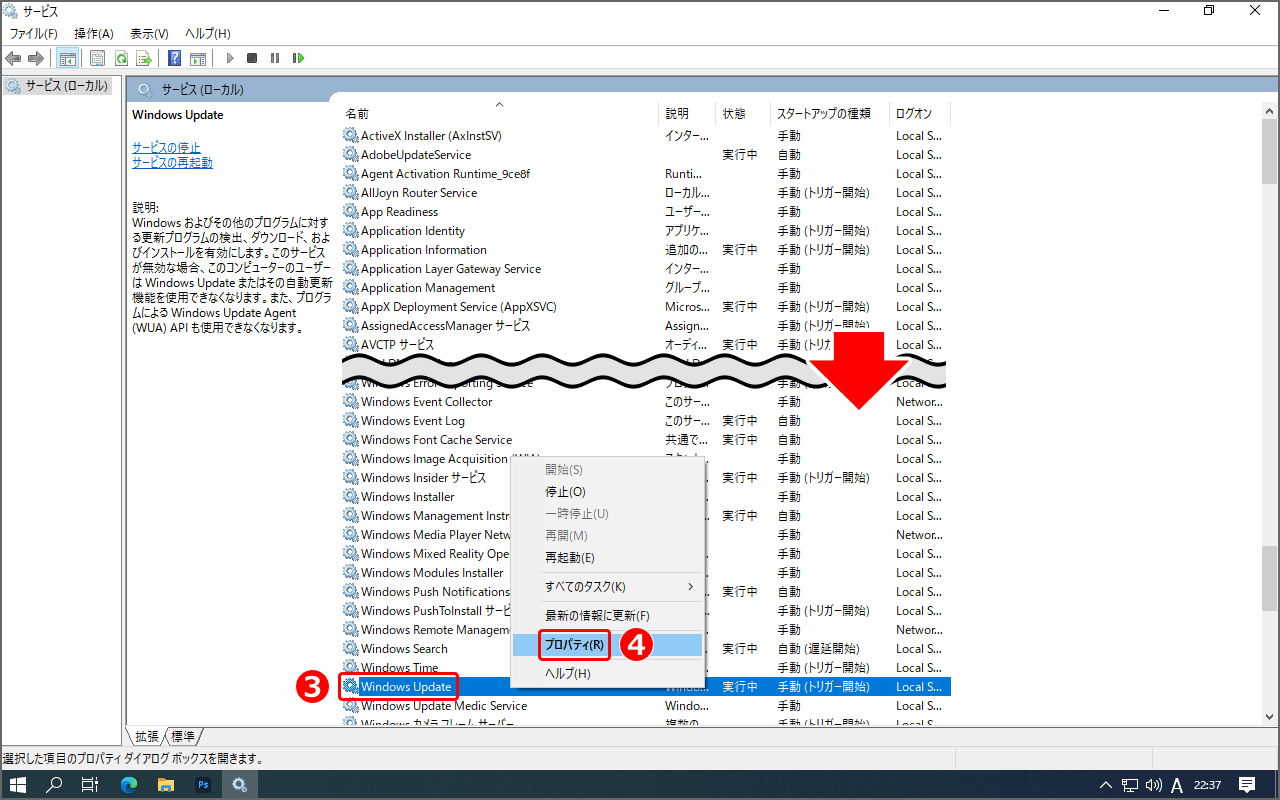Choose 停止(O) in context menu
Screen dimensions: 1280x800
click(608, 492)
